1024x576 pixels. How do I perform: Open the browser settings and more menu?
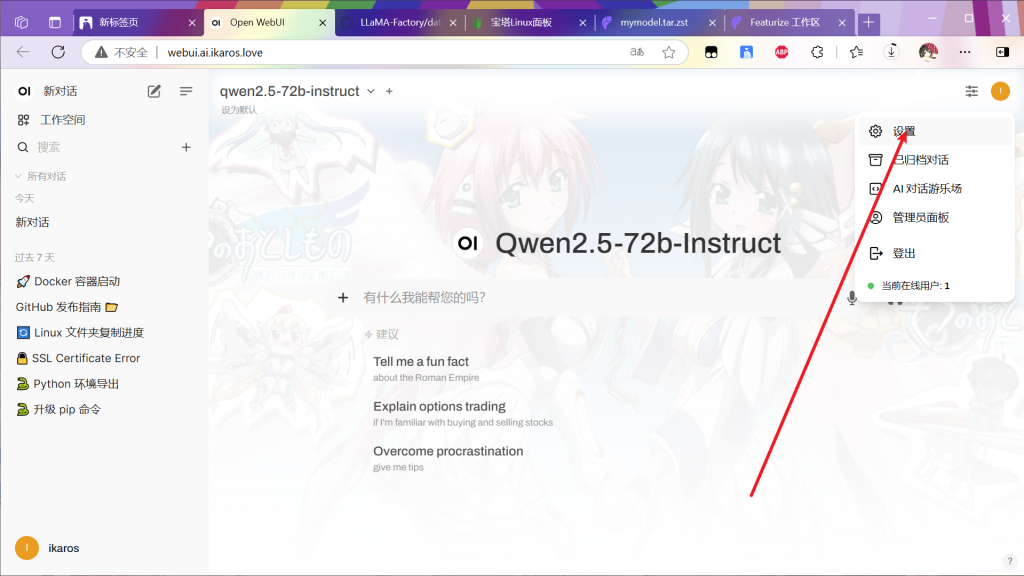pyautogui.click(x=965, y=52)
